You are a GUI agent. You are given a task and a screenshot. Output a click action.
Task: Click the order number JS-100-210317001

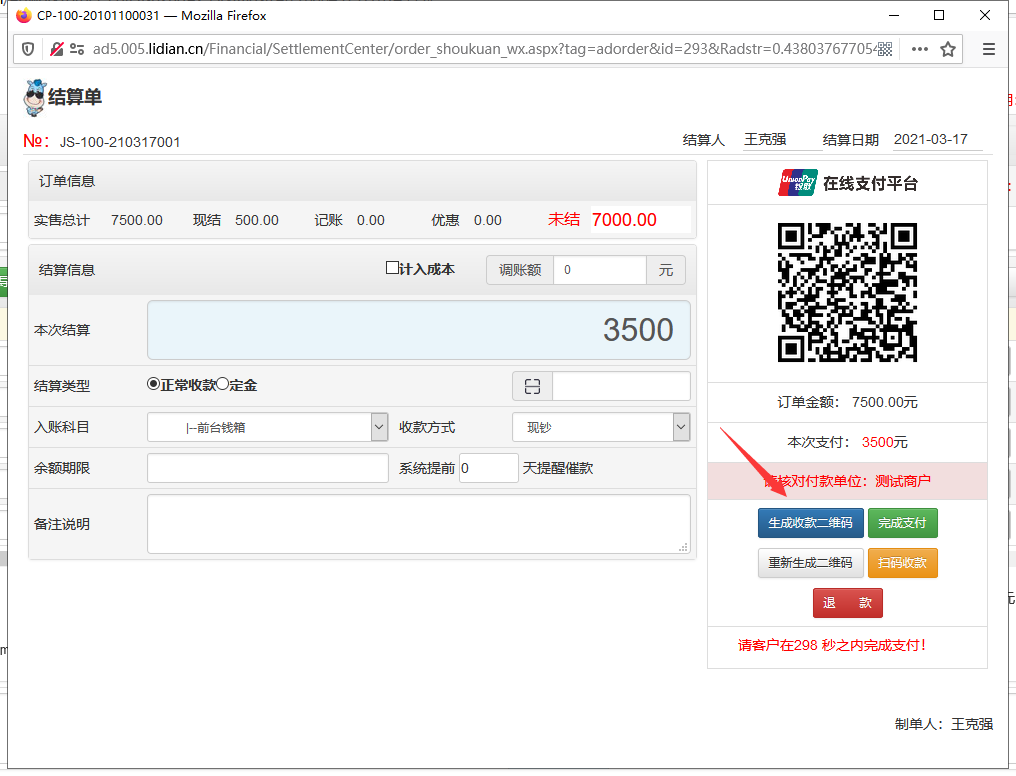(120, 142)
